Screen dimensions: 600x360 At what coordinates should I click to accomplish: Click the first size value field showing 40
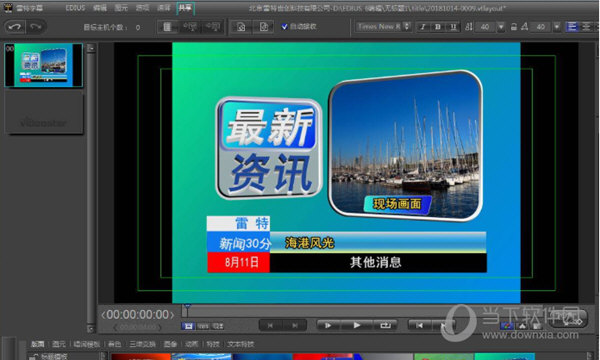[x=485, y=27]
